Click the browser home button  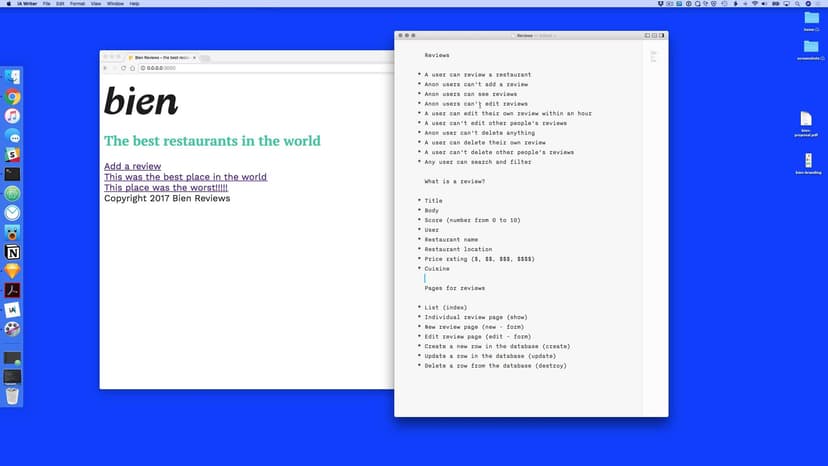(x=133, y=68)
